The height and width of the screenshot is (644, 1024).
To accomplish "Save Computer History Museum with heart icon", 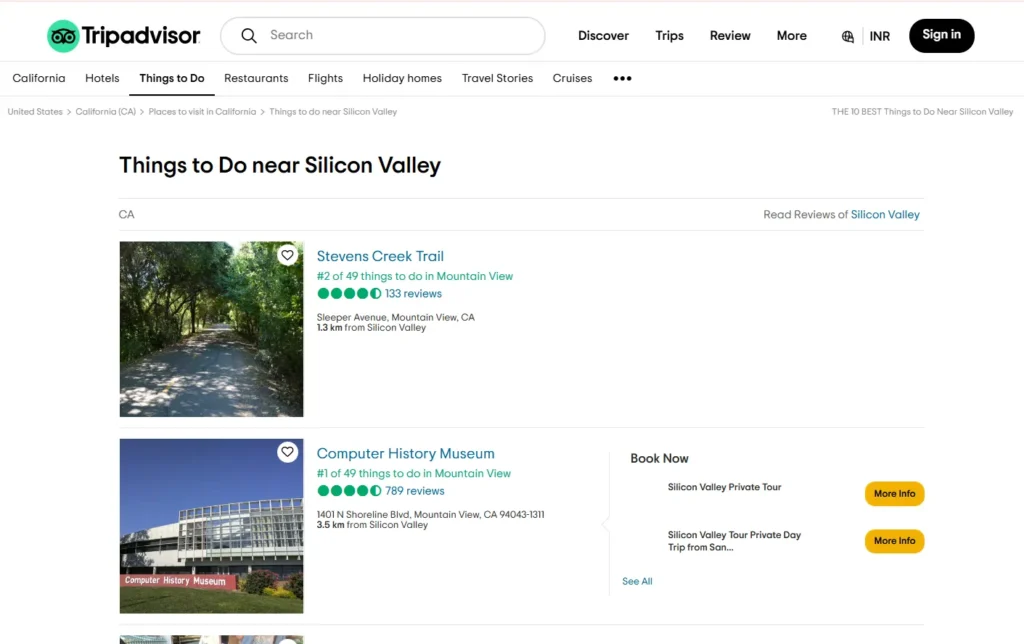I will [287, 452].
